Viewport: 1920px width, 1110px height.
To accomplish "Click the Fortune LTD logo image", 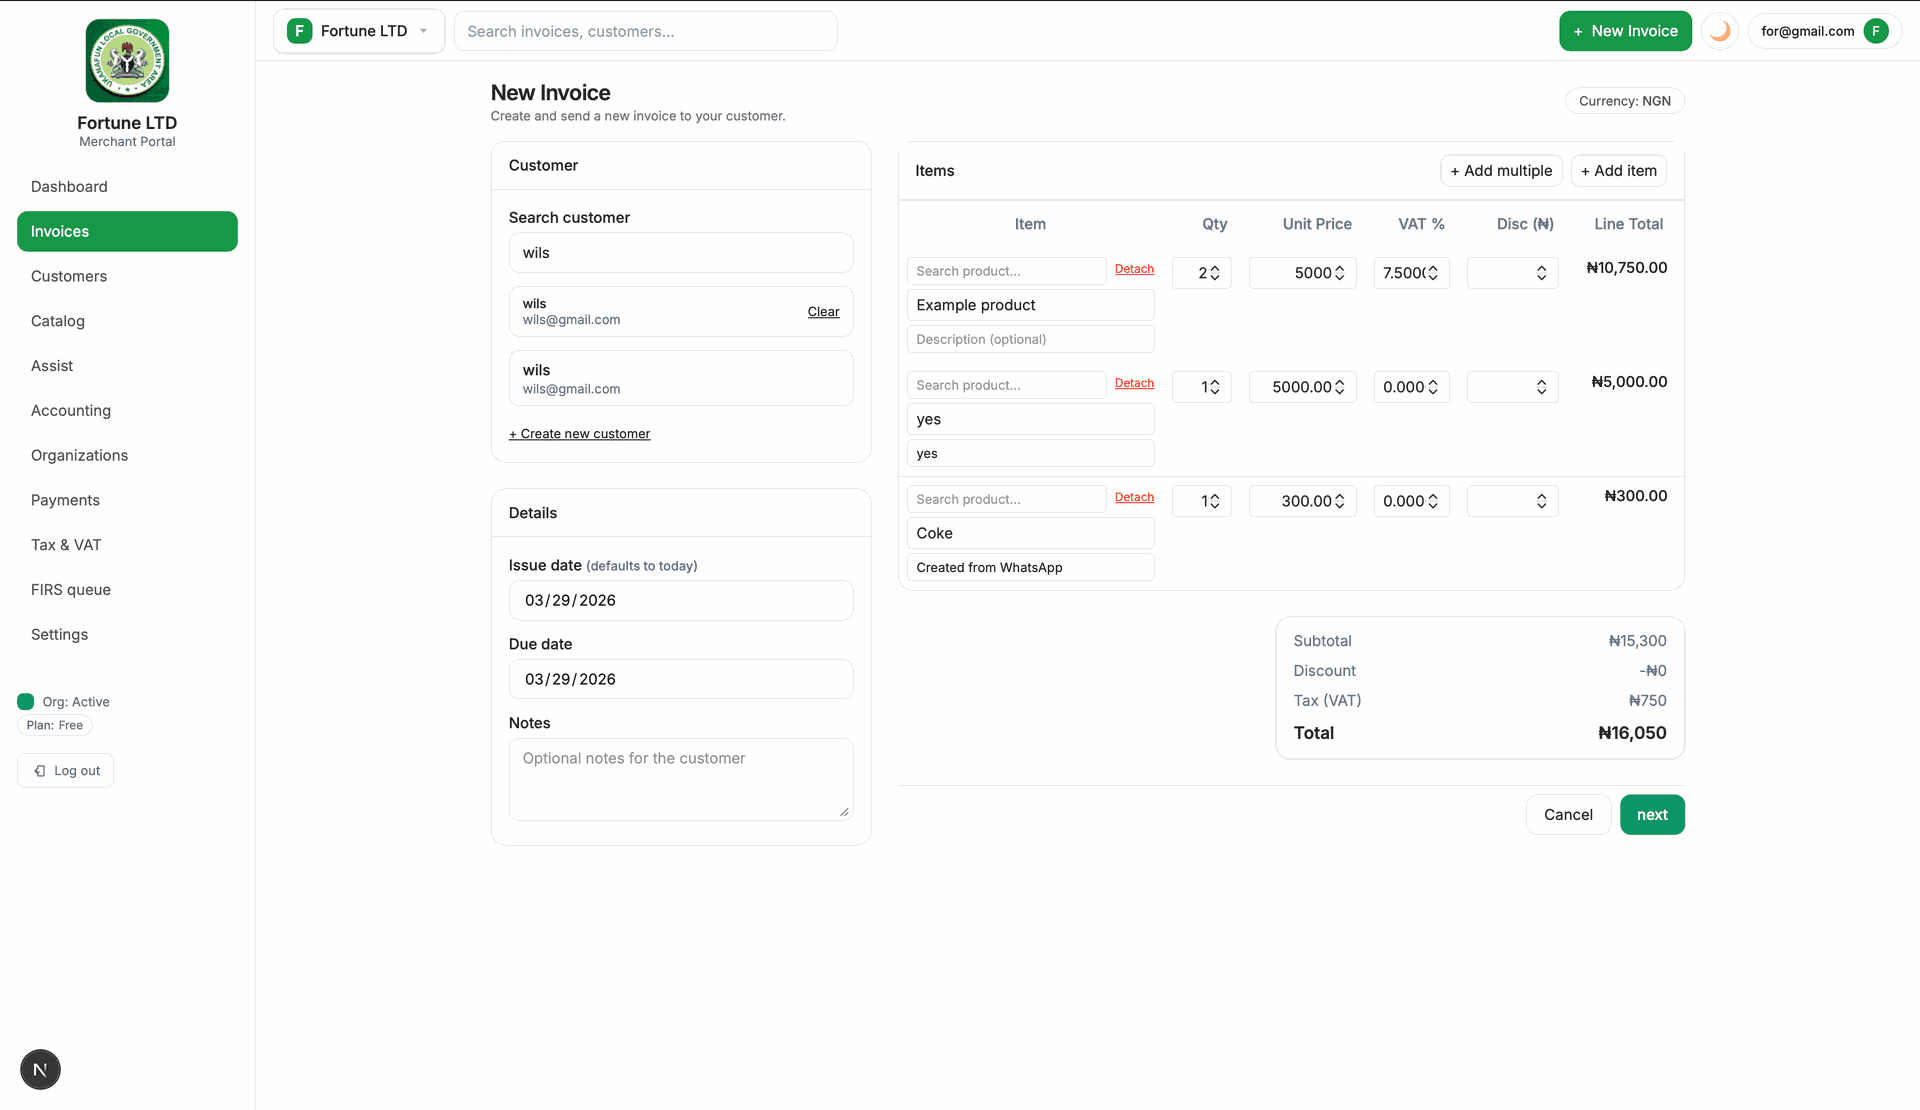I will pyautogui.click(x=127, y=61).
